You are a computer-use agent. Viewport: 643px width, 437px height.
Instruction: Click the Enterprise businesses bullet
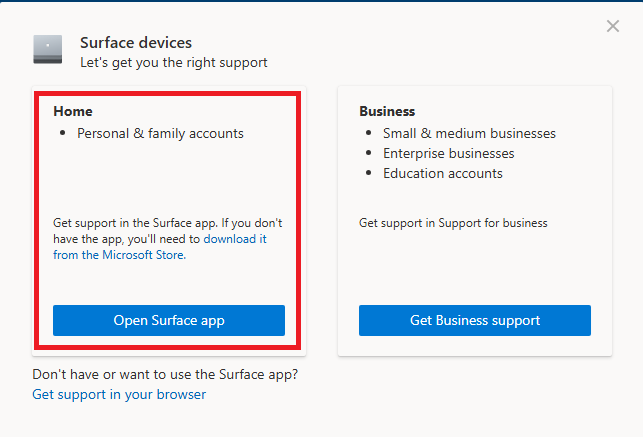[448, 153]
